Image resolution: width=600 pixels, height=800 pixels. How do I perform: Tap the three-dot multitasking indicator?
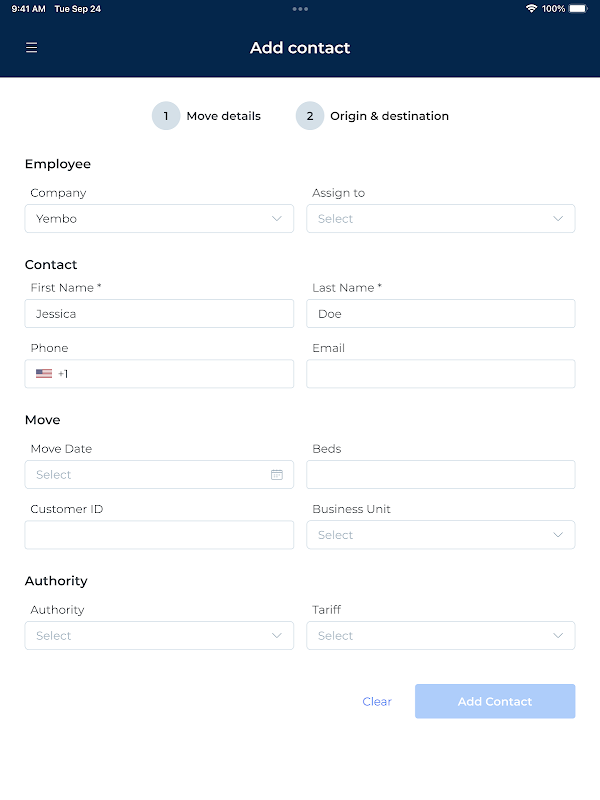pos(300,9)
